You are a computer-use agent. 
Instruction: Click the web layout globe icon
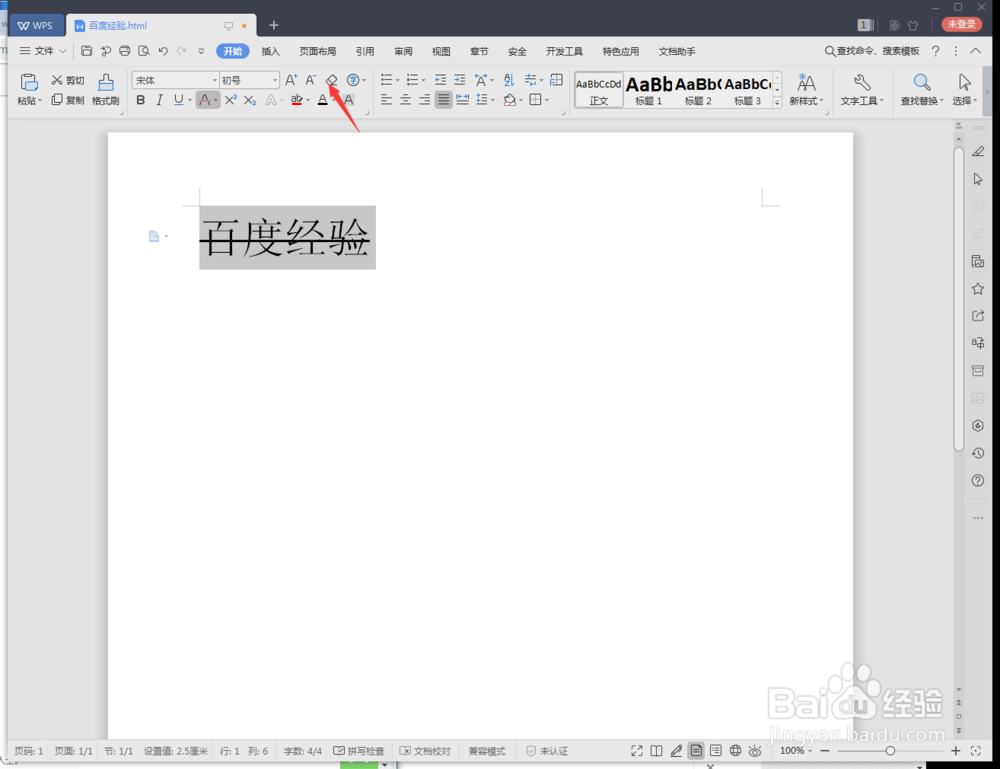[x=735, y=751]
